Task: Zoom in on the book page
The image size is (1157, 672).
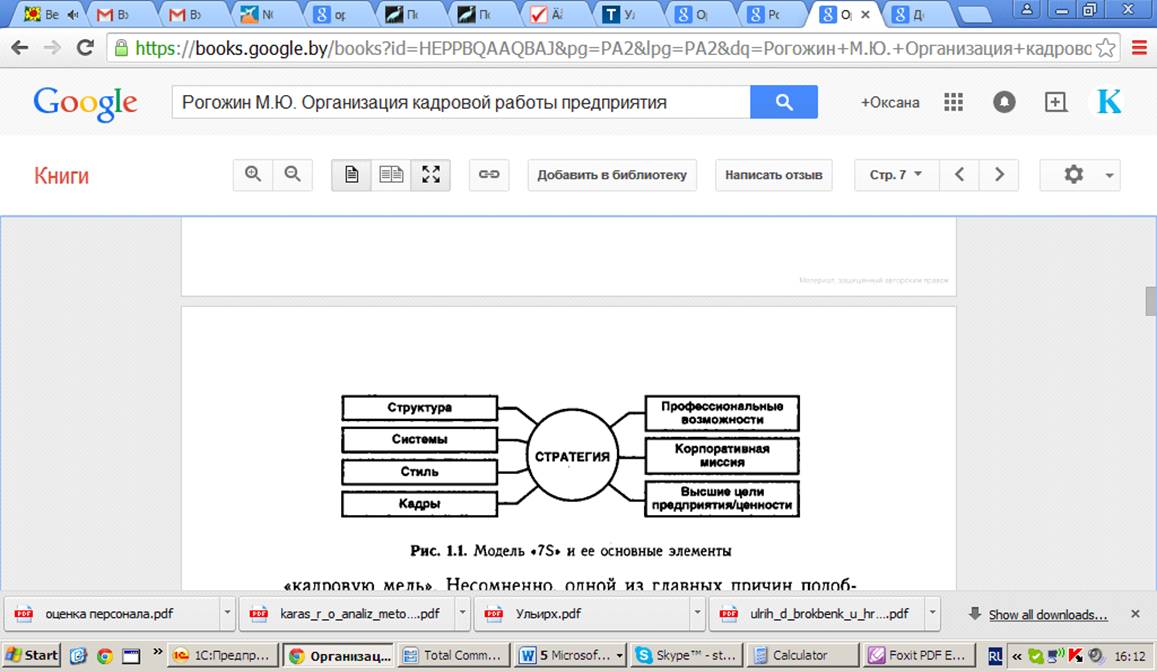Action: pos(253,175)
